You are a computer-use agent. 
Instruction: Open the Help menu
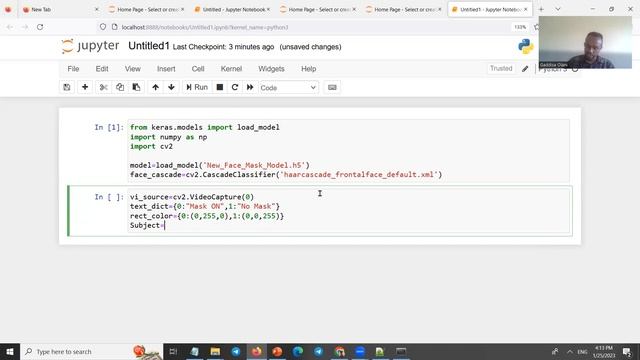coord(309,69)
